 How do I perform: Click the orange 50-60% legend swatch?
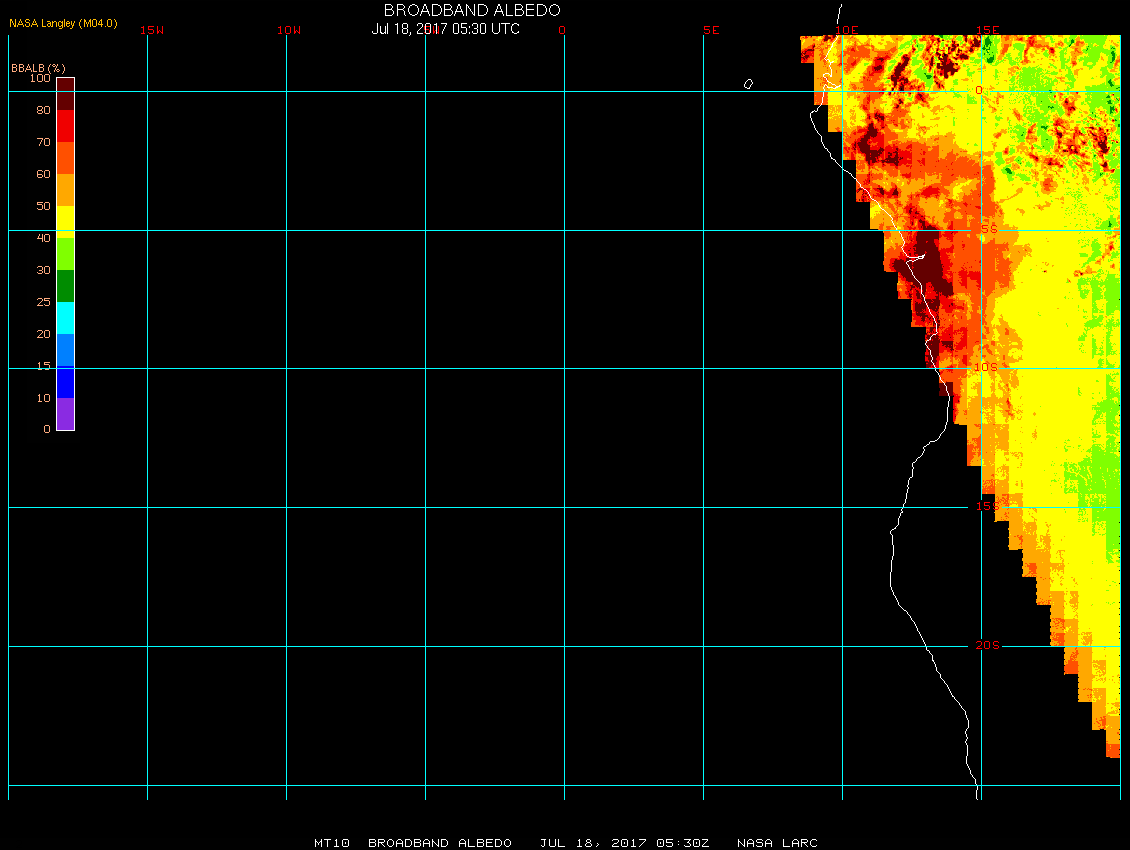tap(65, 190)
